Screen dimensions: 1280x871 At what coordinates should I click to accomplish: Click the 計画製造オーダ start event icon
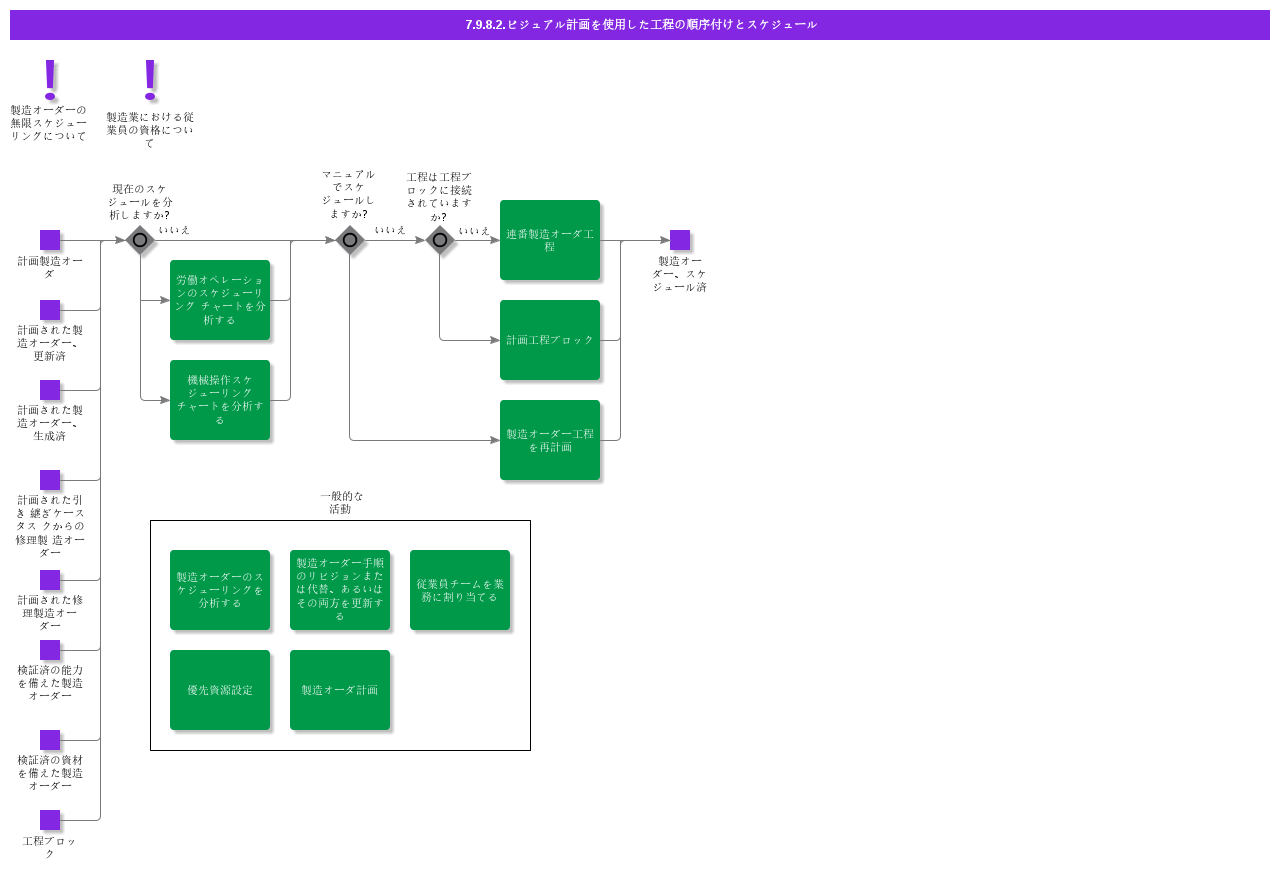[49, 241]
